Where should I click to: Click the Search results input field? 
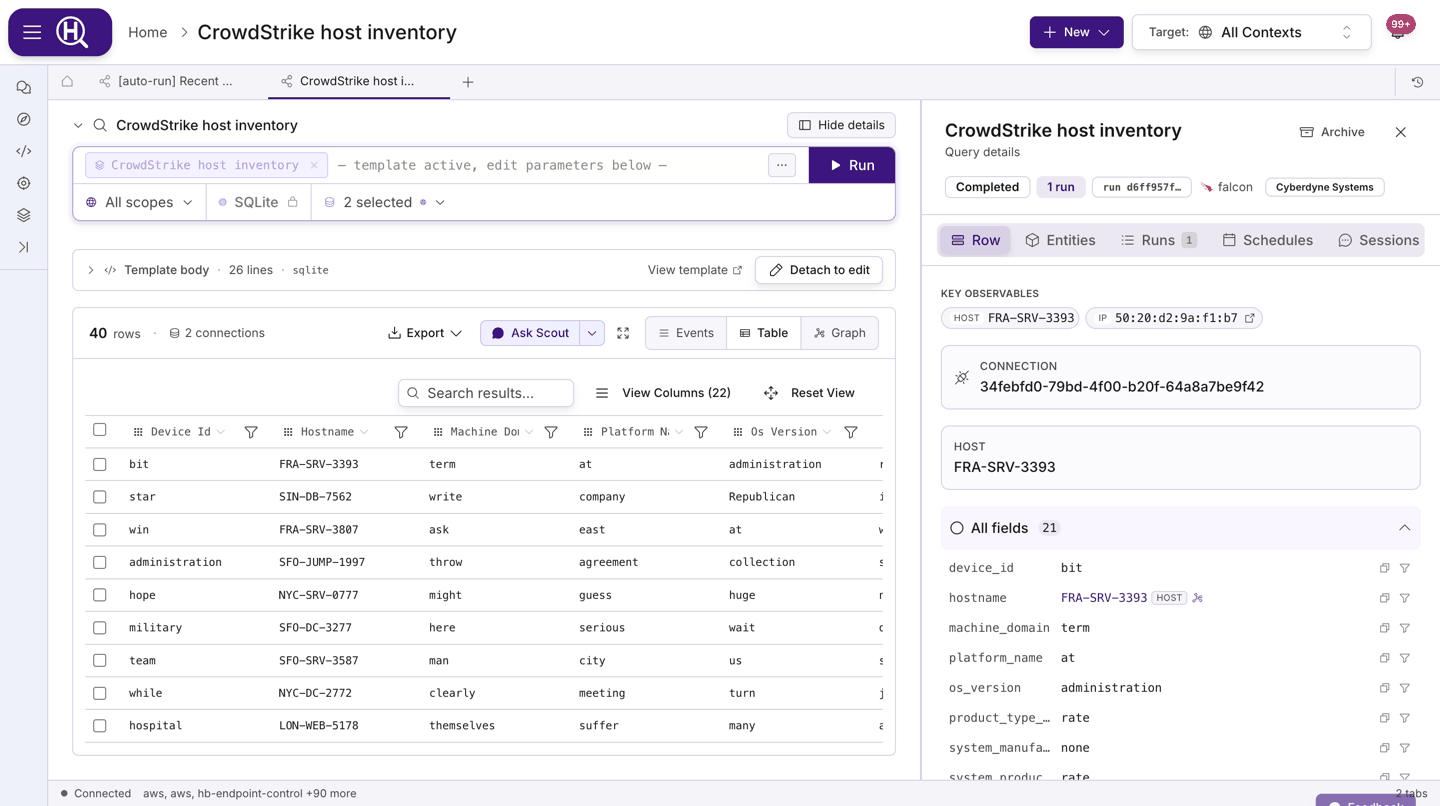tap(486, 393)
